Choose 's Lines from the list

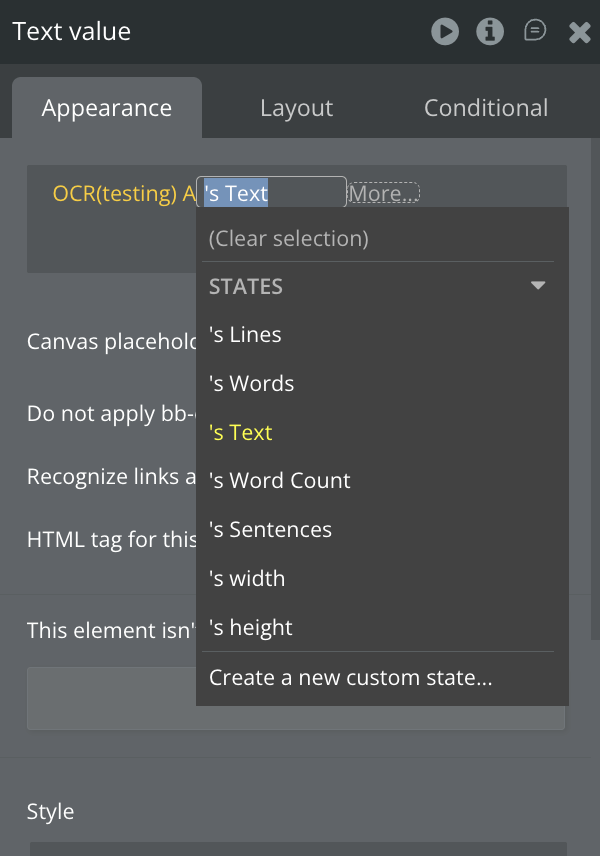(245, 335)
